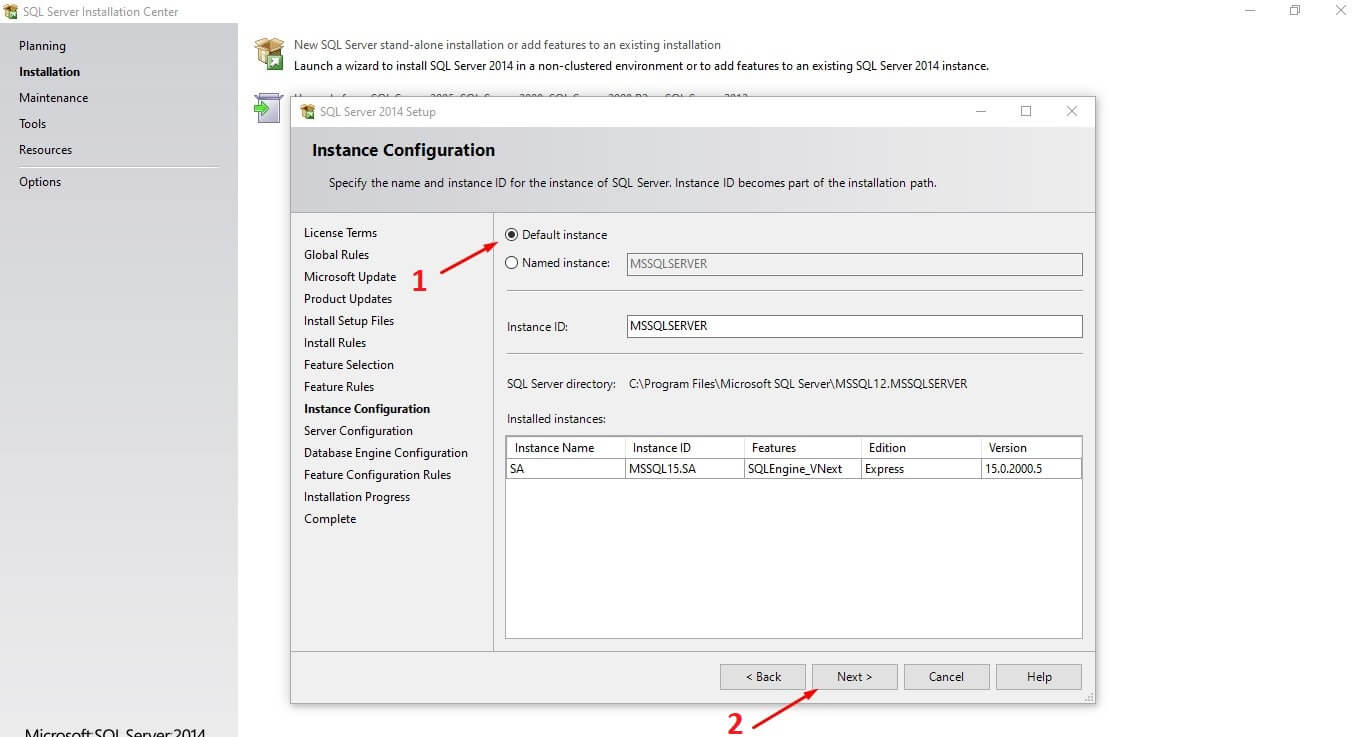Click the Features column header
The height and width of the screenshot is (737, 1365).
click(x=803, y=448)
